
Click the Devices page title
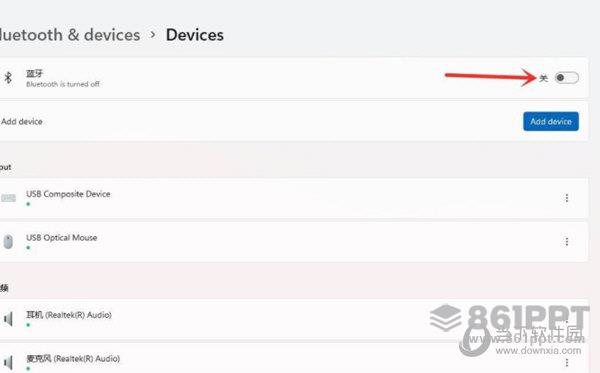click(195, 35)
